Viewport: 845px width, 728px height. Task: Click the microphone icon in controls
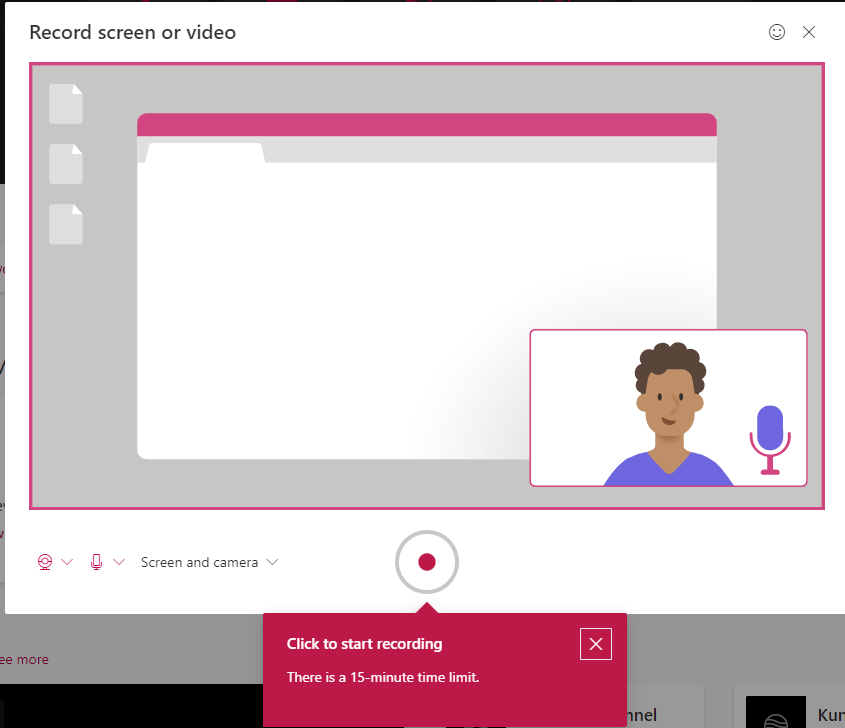tap(96, 562)
